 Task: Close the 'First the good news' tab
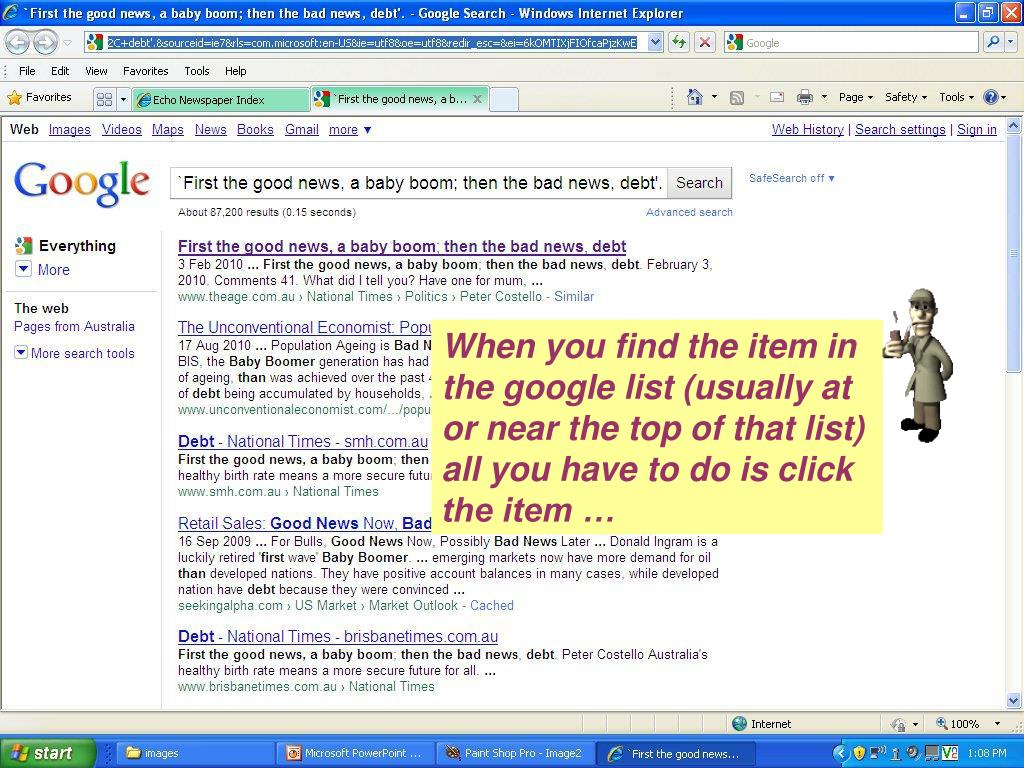[477, 99]
